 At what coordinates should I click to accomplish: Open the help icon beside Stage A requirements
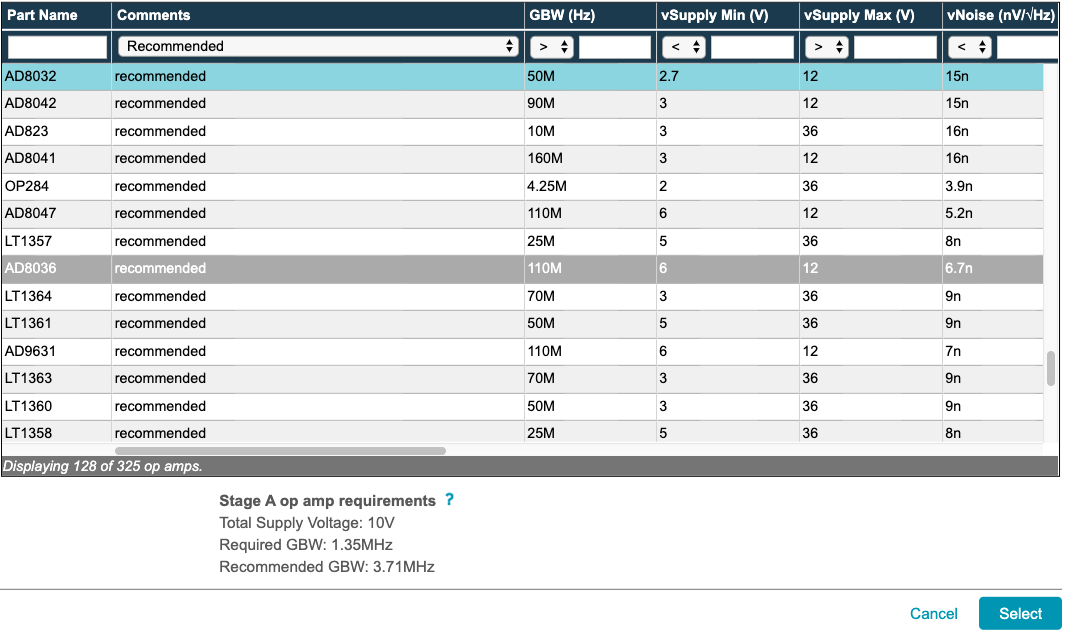pos(449,499)
